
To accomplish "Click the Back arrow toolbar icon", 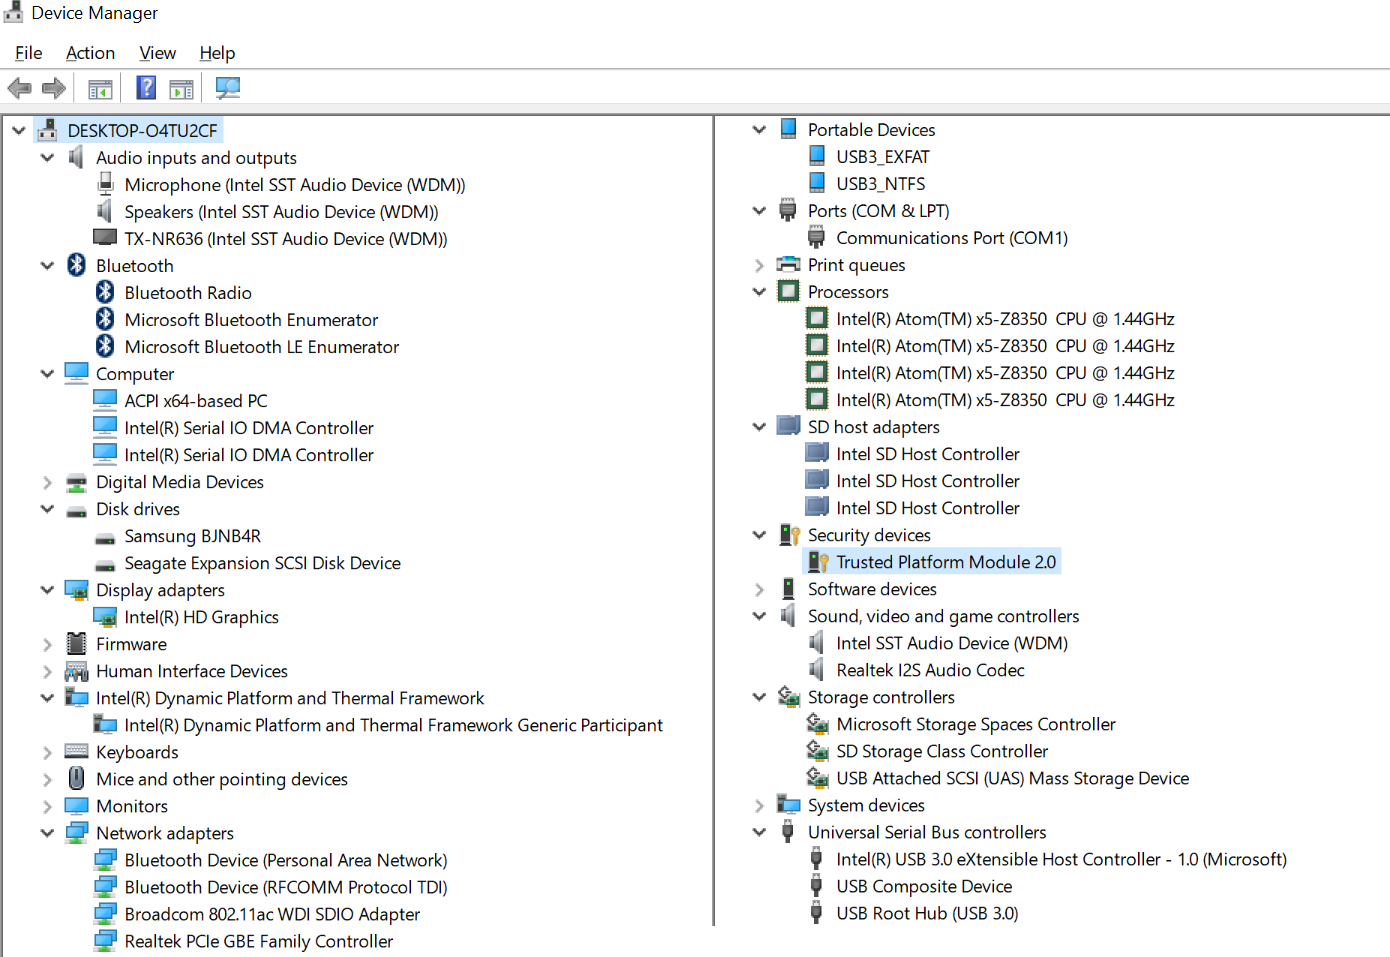I will (19, 88).
